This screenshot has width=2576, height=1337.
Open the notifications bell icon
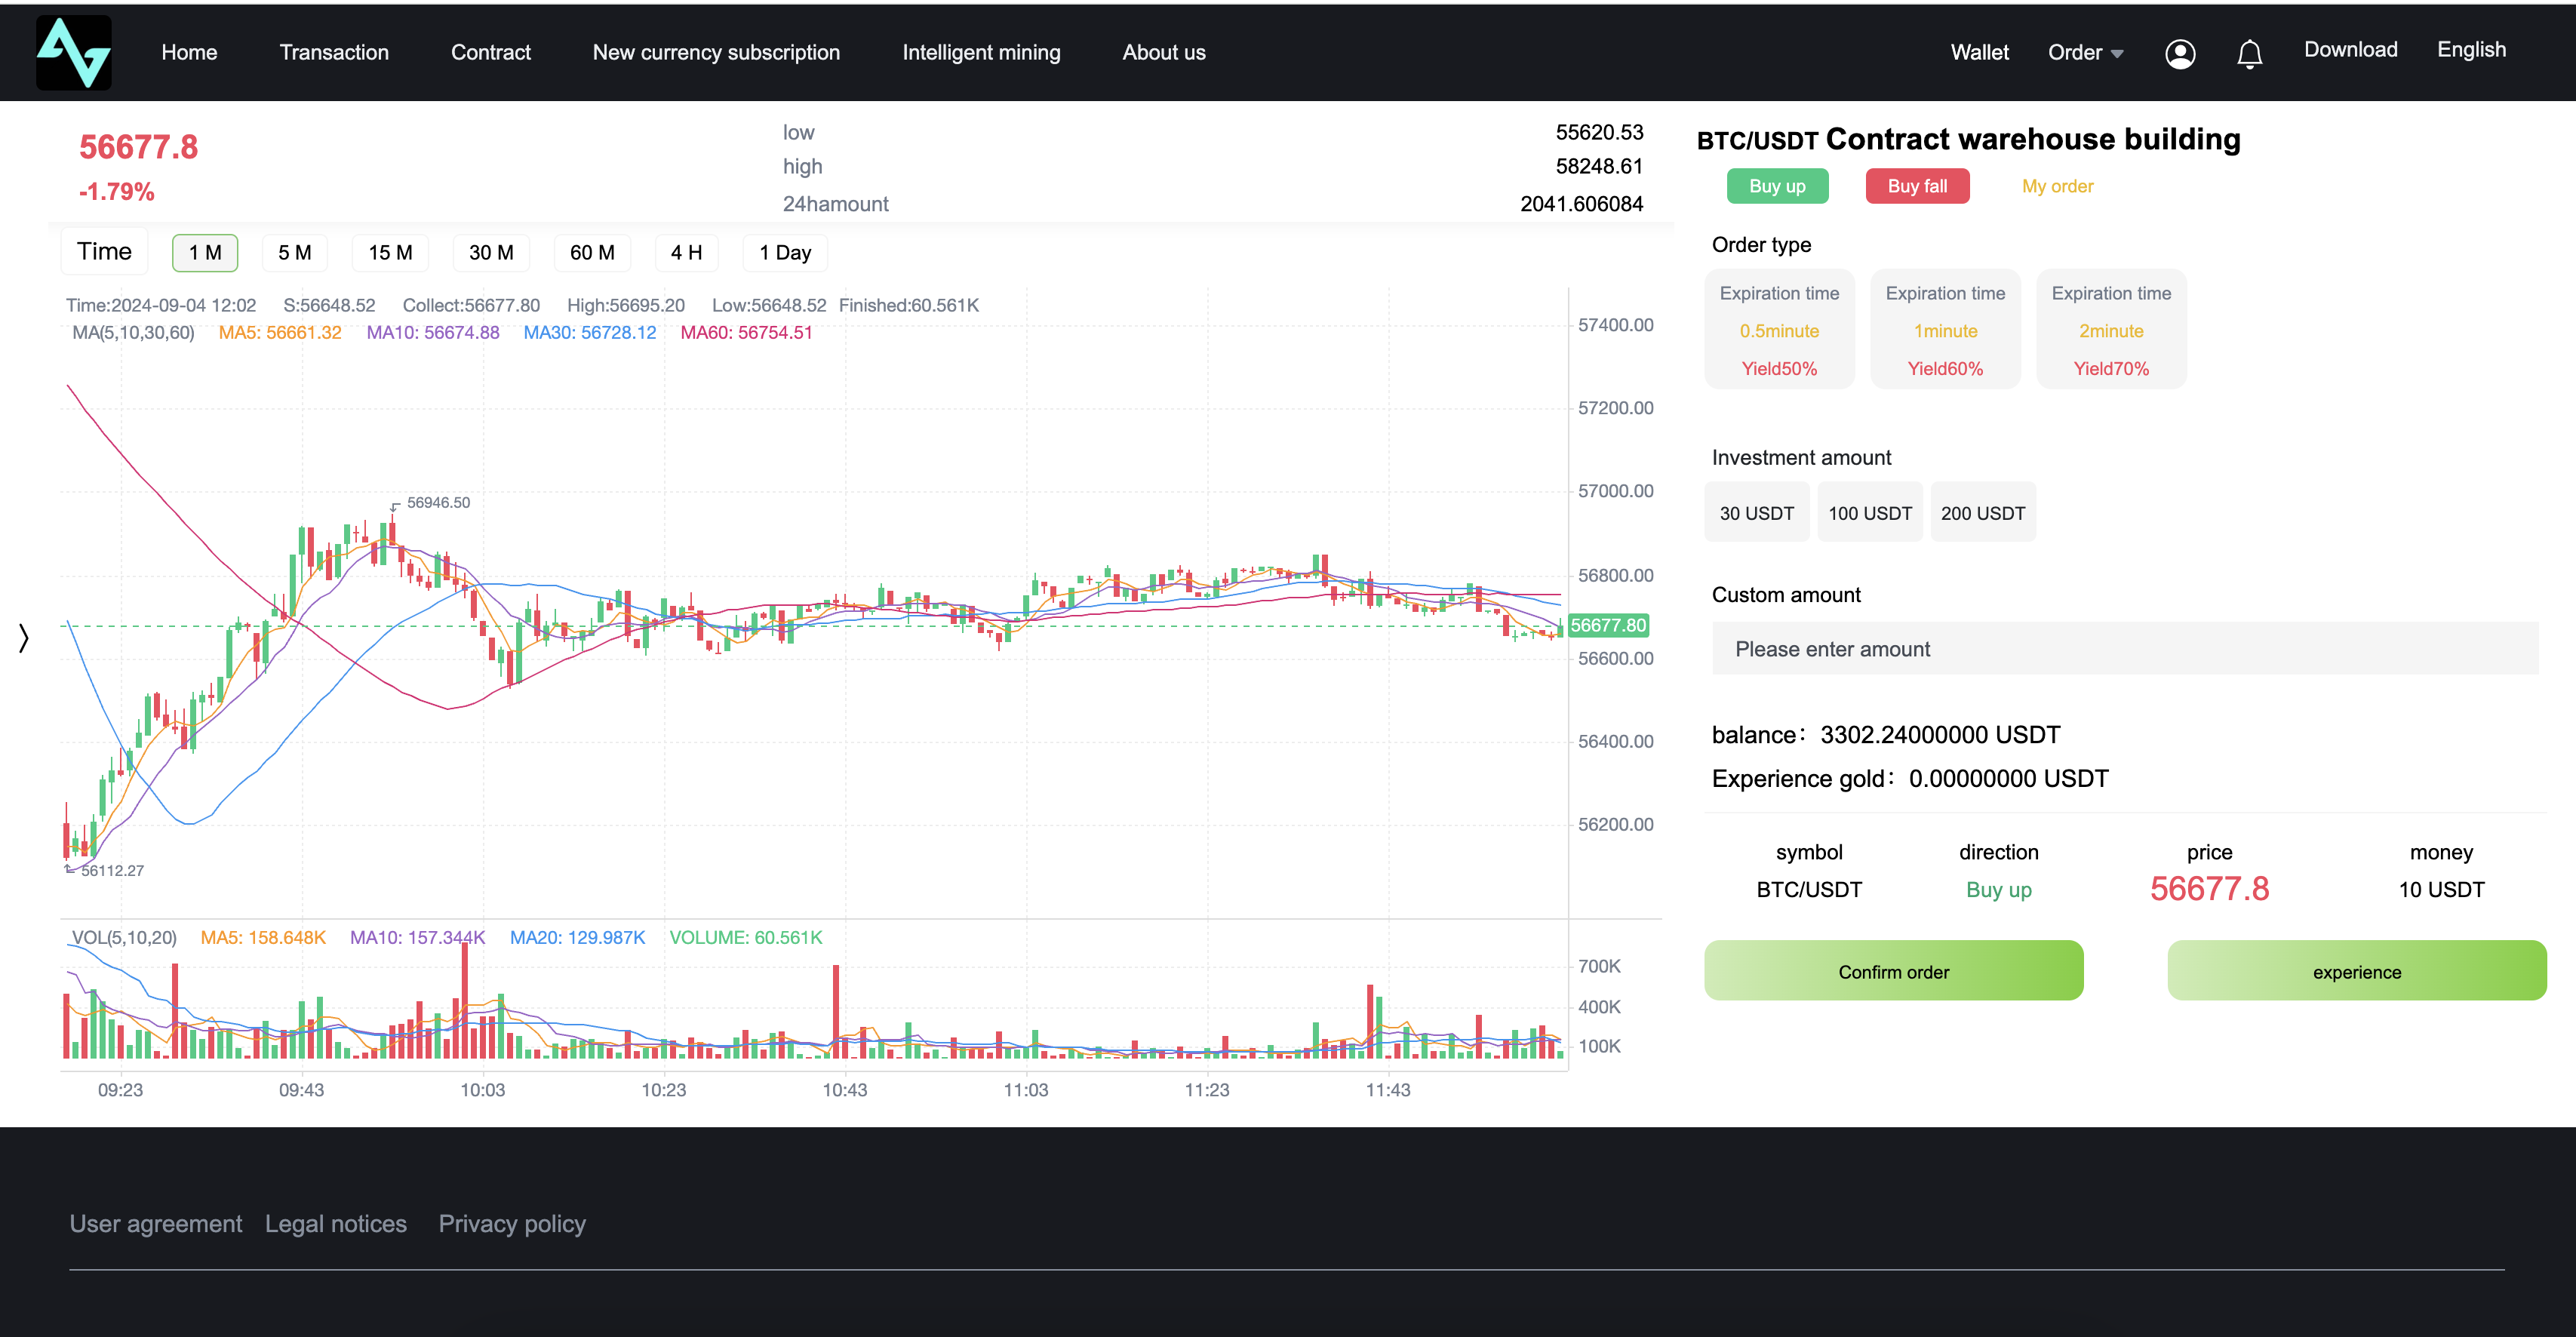click(2249, 53)
